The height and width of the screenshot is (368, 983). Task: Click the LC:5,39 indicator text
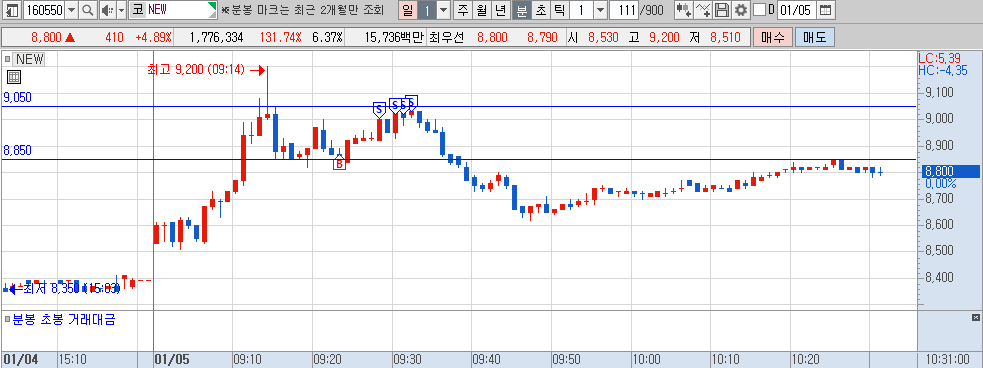[939, 58]
